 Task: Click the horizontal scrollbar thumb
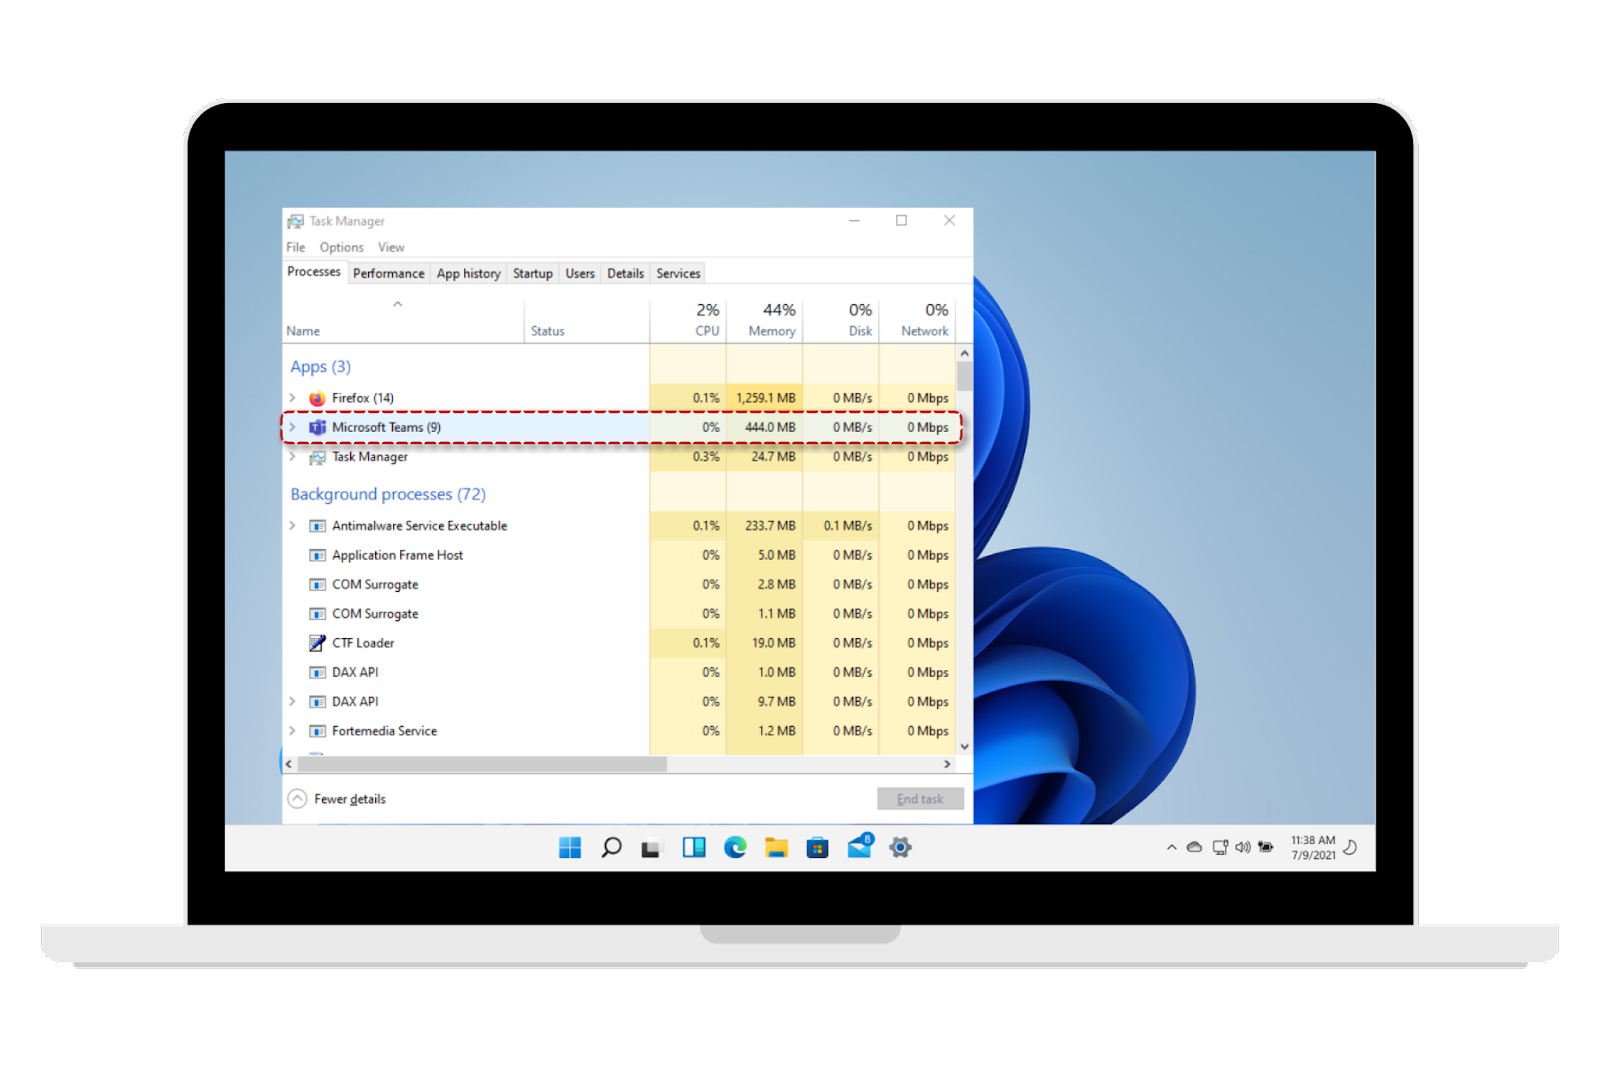(482, 764)
